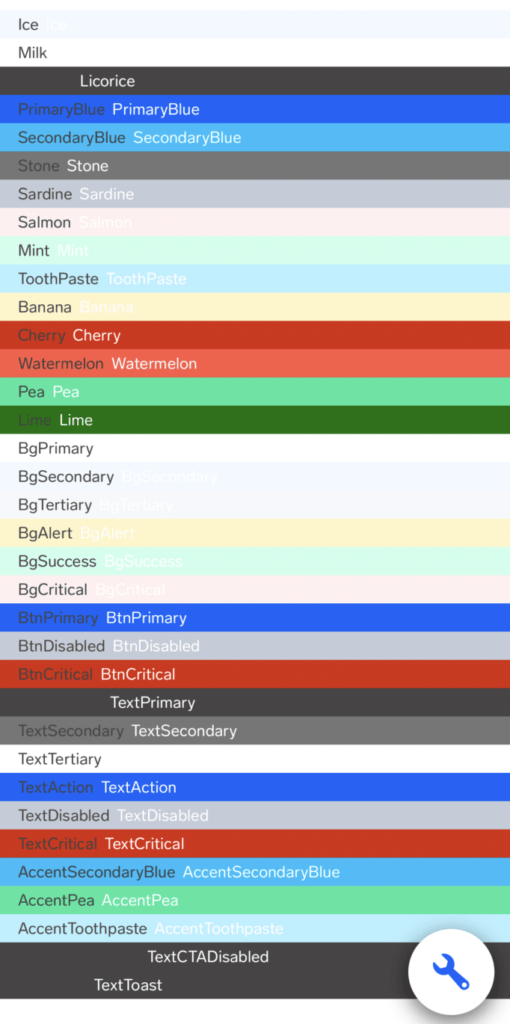Choose the Mint color row
The height and width of the screenshot is (1024, 510).
tap(255, 251)
